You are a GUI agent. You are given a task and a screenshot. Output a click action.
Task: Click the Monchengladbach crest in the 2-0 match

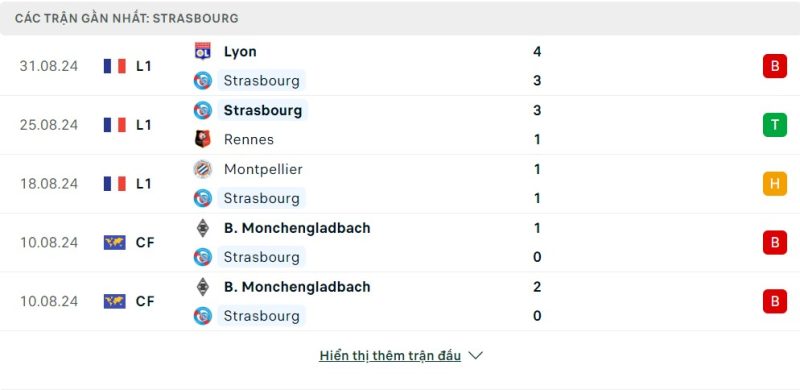[203, 287]
